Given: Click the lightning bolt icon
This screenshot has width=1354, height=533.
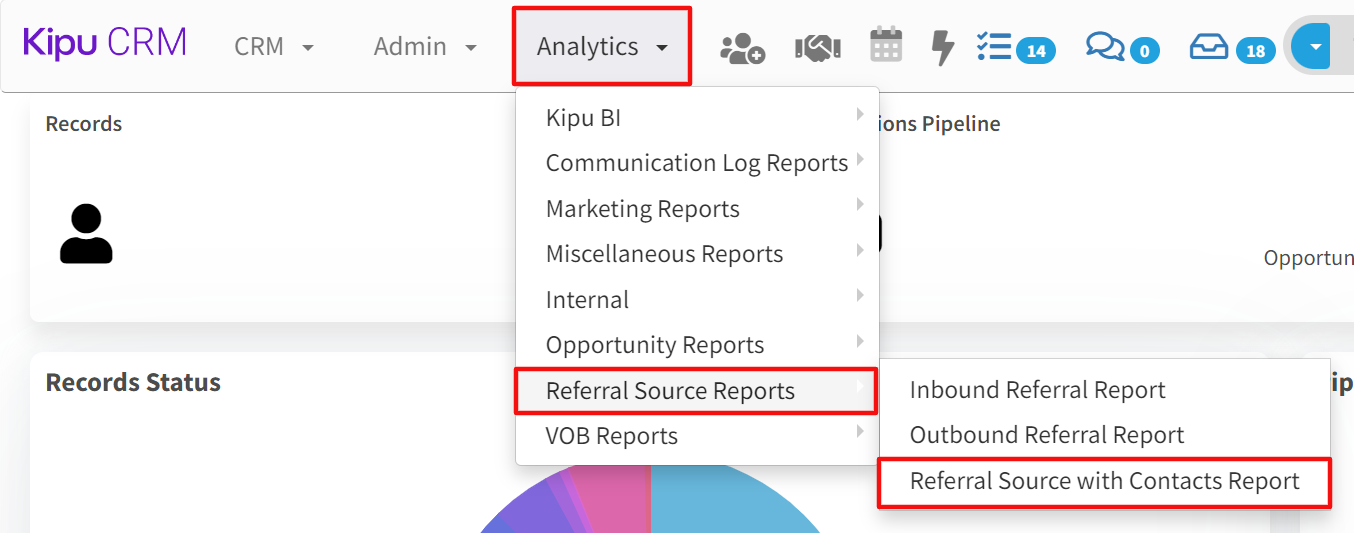Looking at the screenshot, I should (x=942, y=47).
